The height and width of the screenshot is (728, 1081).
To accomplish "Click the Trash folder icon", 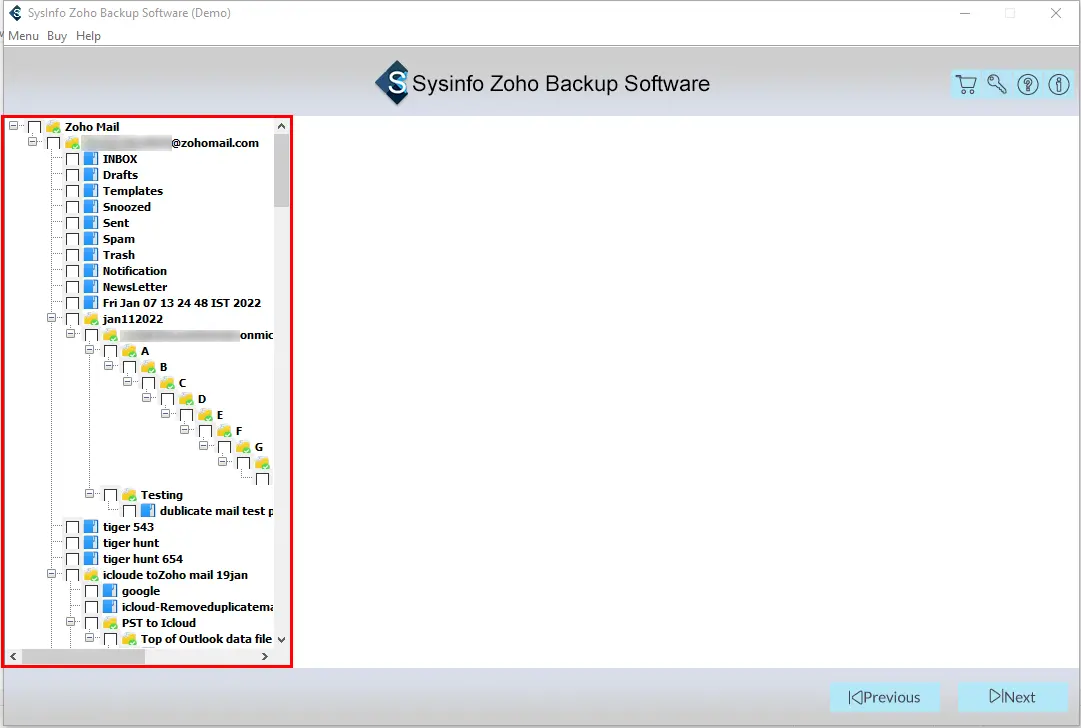I will click(91, 255).
